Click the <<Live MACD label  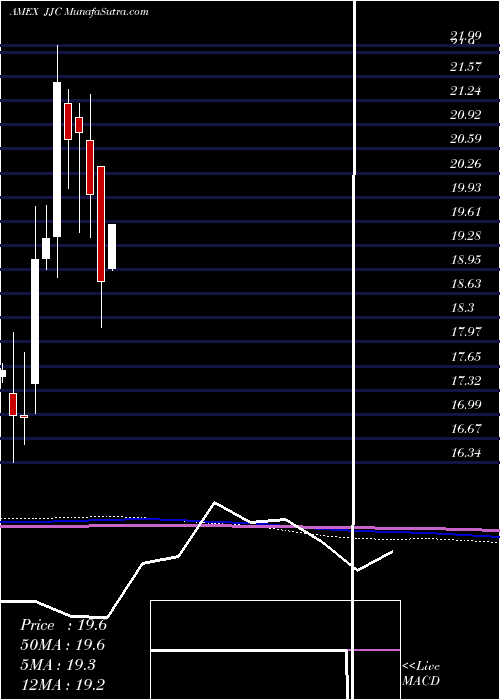point(421,674)
